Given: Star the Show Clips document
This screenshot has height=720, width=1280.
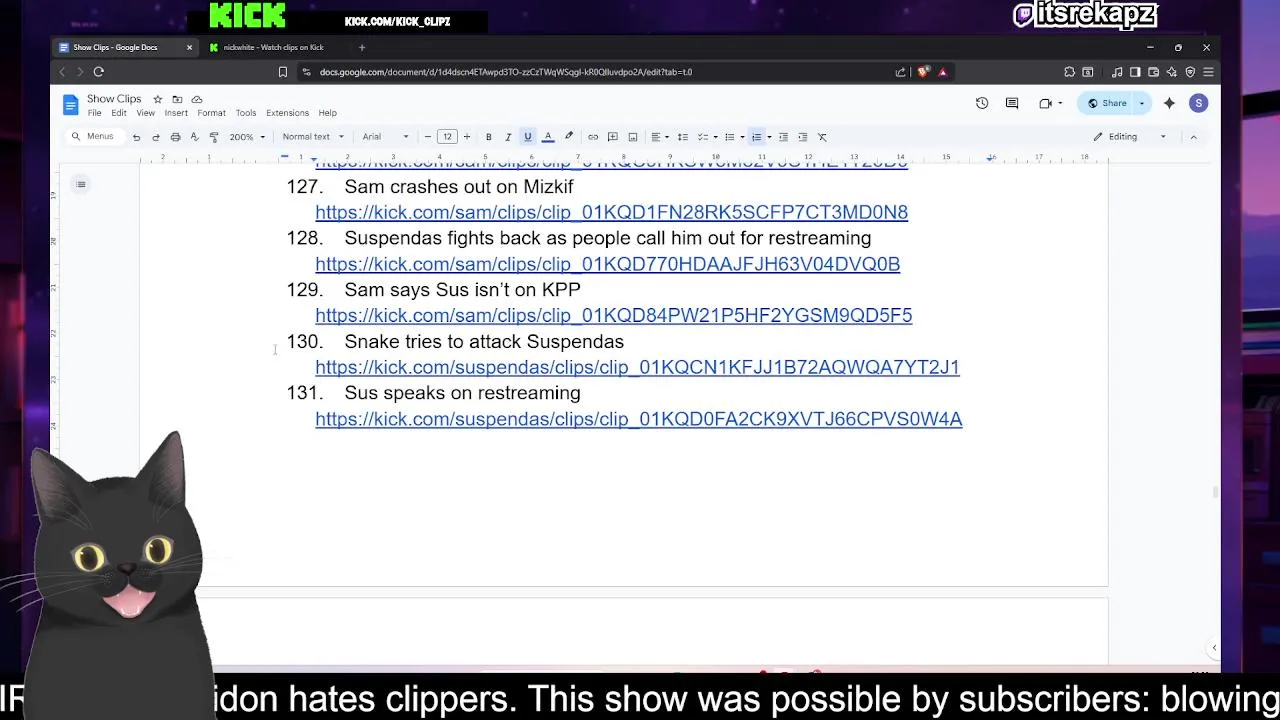Looking at the screenshot, I should click(x=157, y=99).
